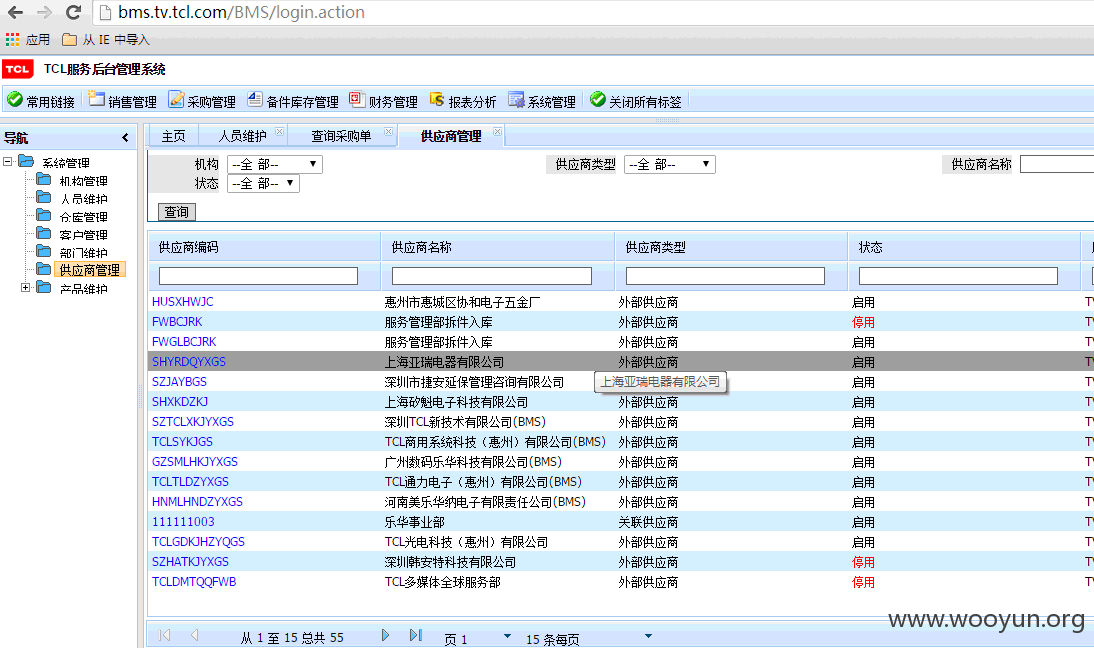Click the 查询 button
The width and height of the screenshot is (1094, 648).
click(x=177, y=211)
